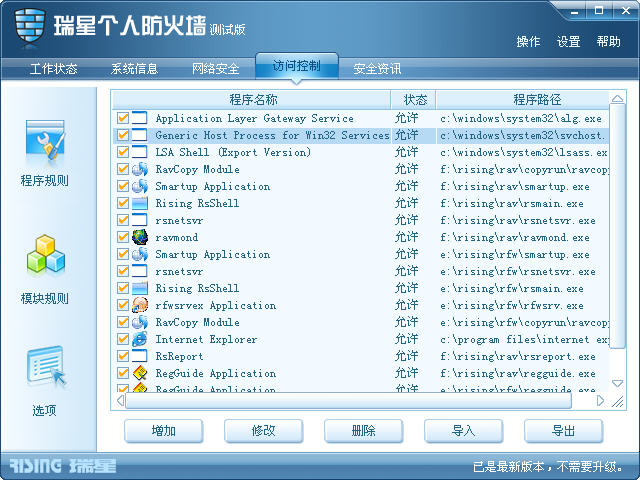Click icon of Application Layer Gateway Service row
The height and width of the screenshot is (480, 640).
(x=140, y=118)
